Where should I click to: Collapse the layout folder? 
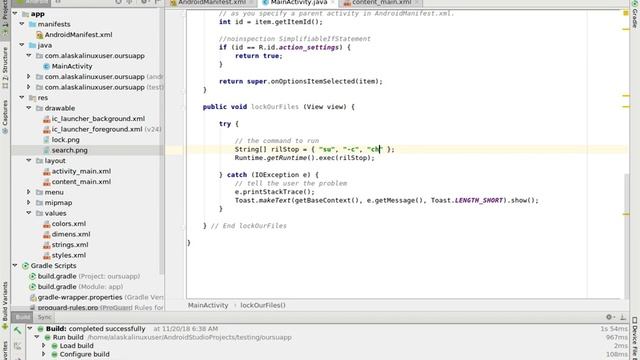[29, 160]
